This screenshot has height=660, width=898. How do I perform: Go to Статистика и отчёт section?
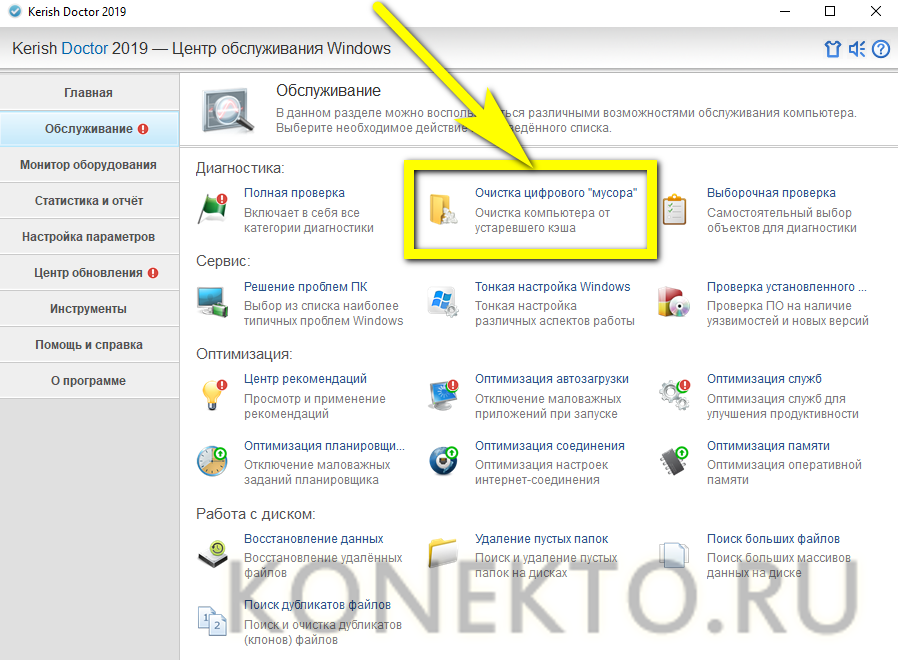tap(89, 201)
